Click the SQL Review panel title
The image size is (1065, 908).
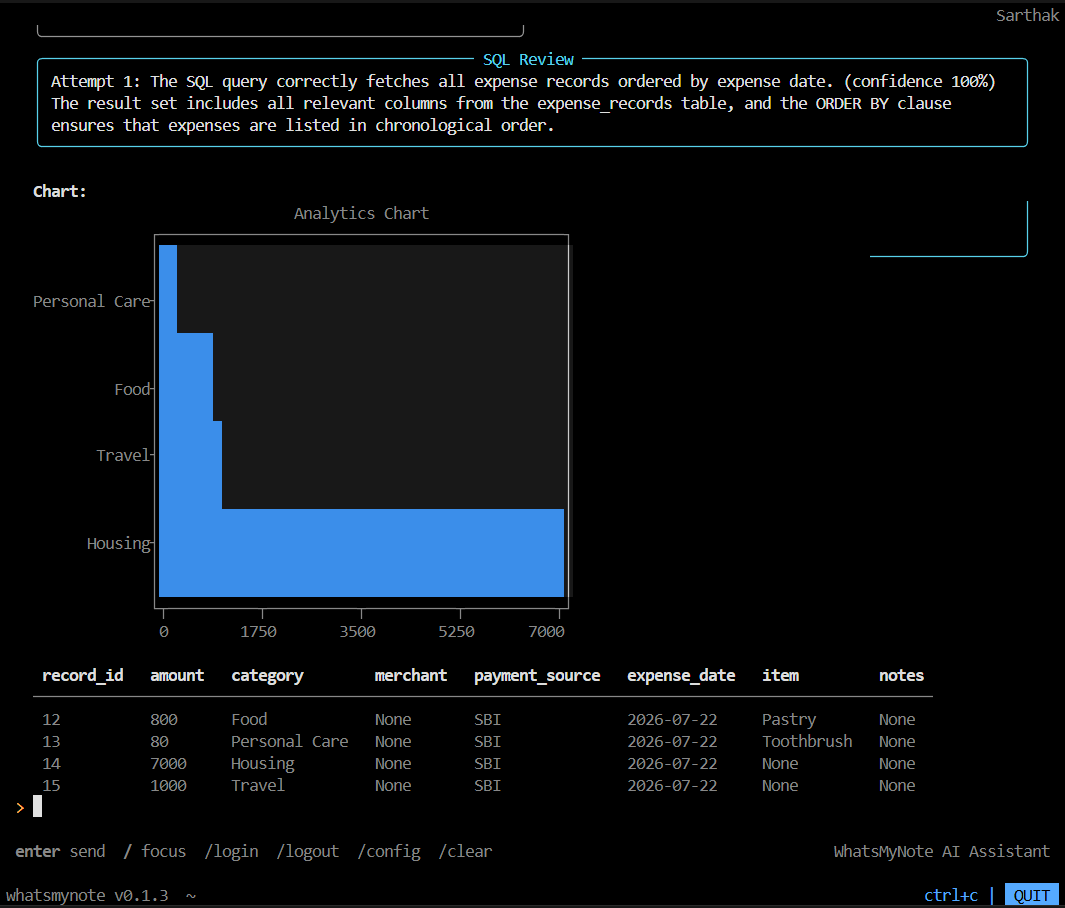[528, 60]
